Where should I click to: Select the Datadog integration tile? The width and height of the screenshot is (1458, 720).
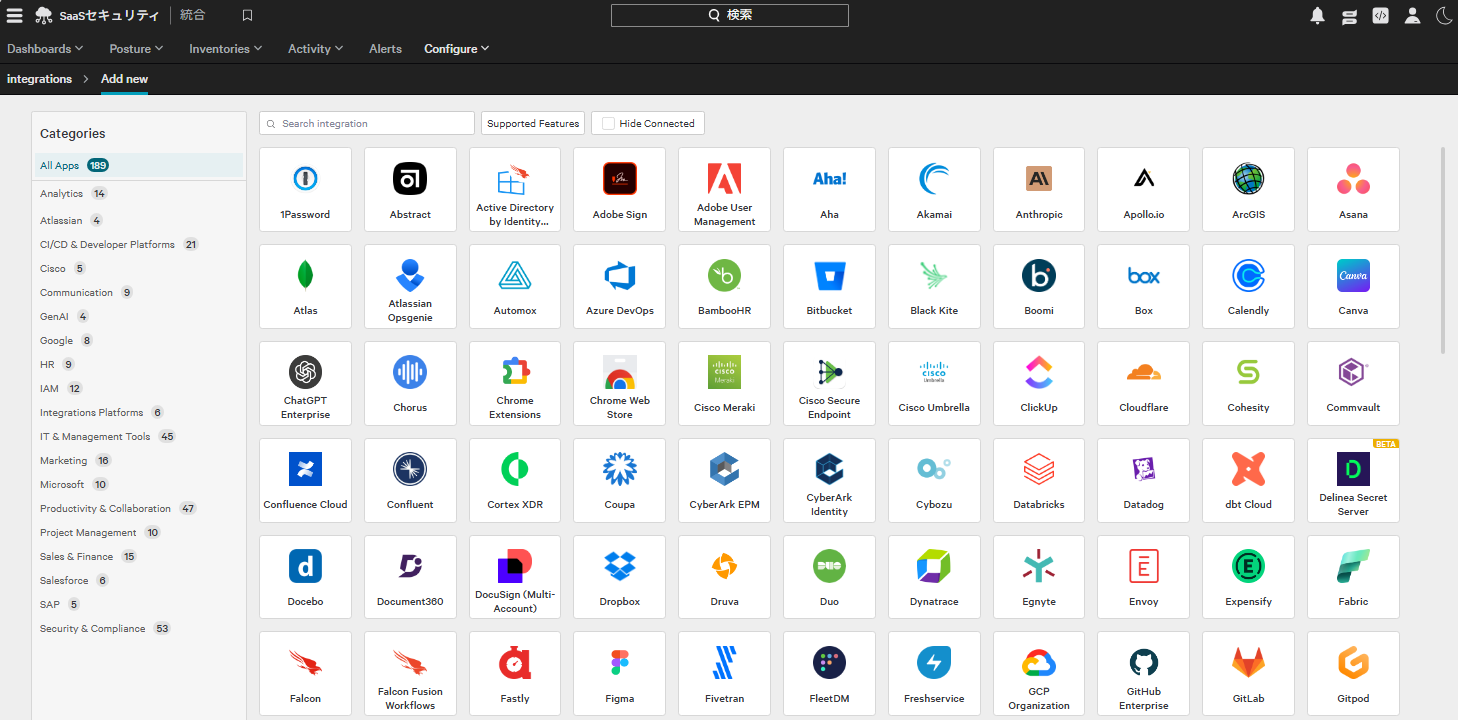click(1144, 479)
